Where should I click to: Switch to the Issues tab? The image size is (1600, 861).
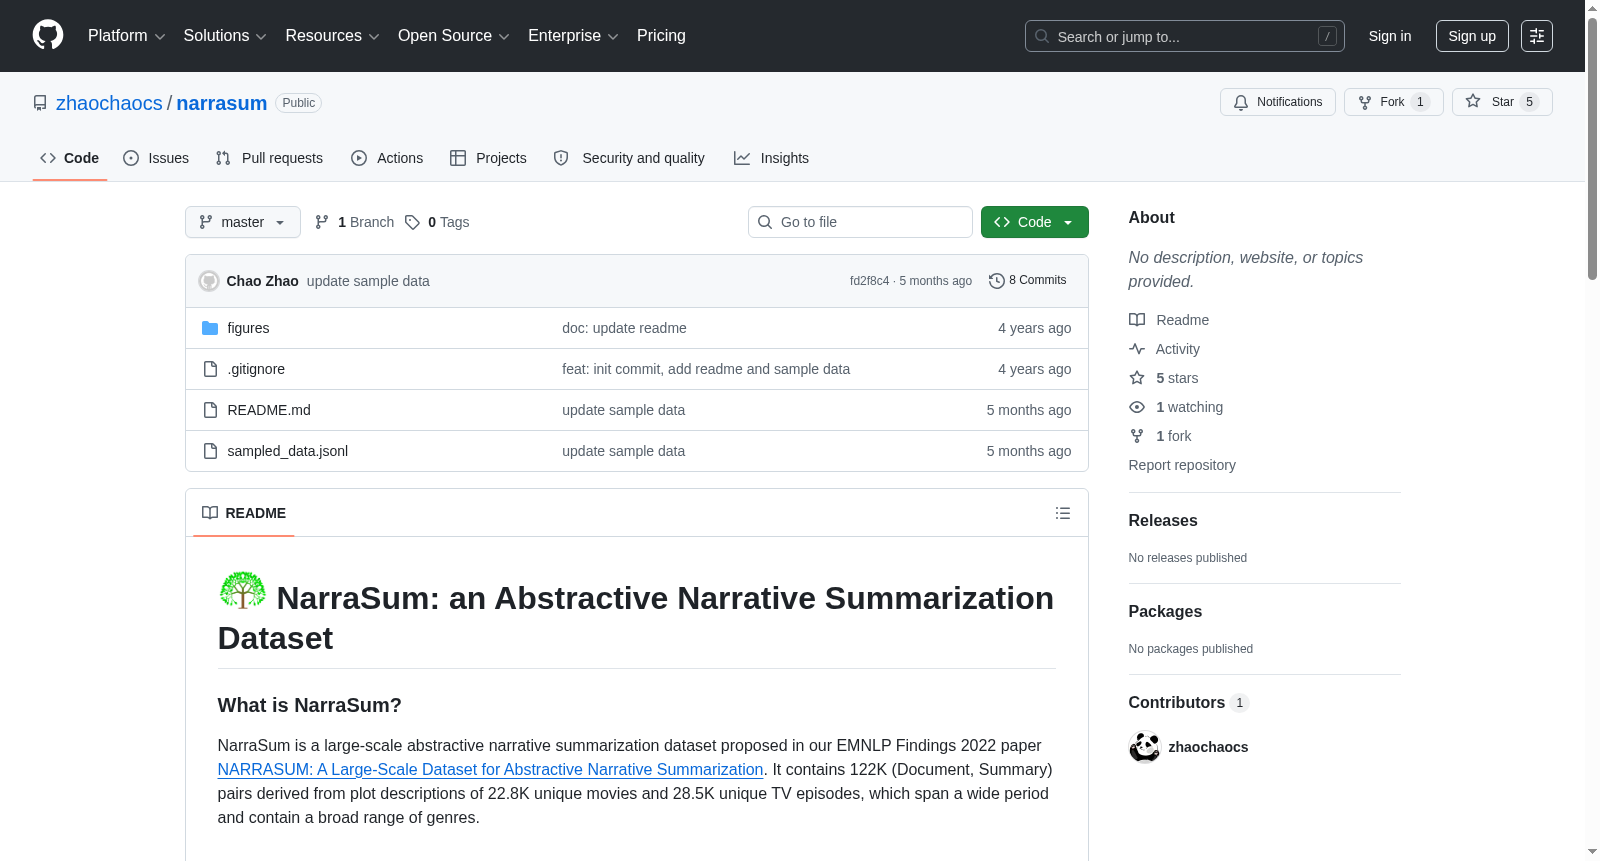click(156, 158)
